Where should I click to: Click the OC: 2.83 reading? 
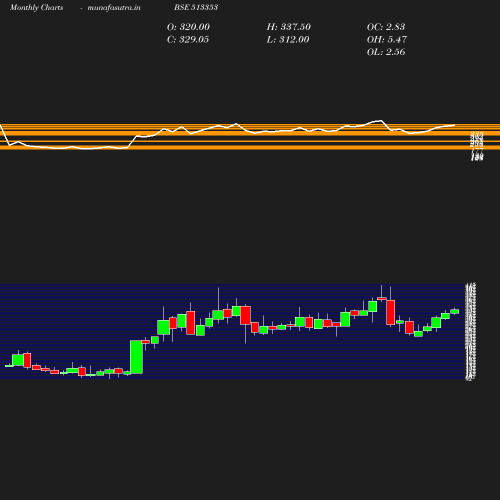[x=386, y=27]
